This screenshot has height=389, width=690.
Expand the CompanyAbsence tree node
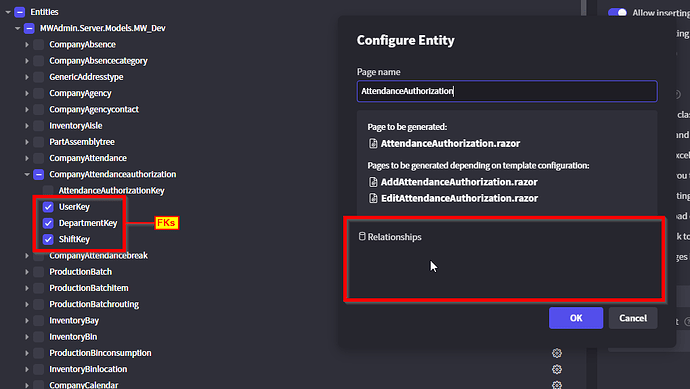pos(27,44)
